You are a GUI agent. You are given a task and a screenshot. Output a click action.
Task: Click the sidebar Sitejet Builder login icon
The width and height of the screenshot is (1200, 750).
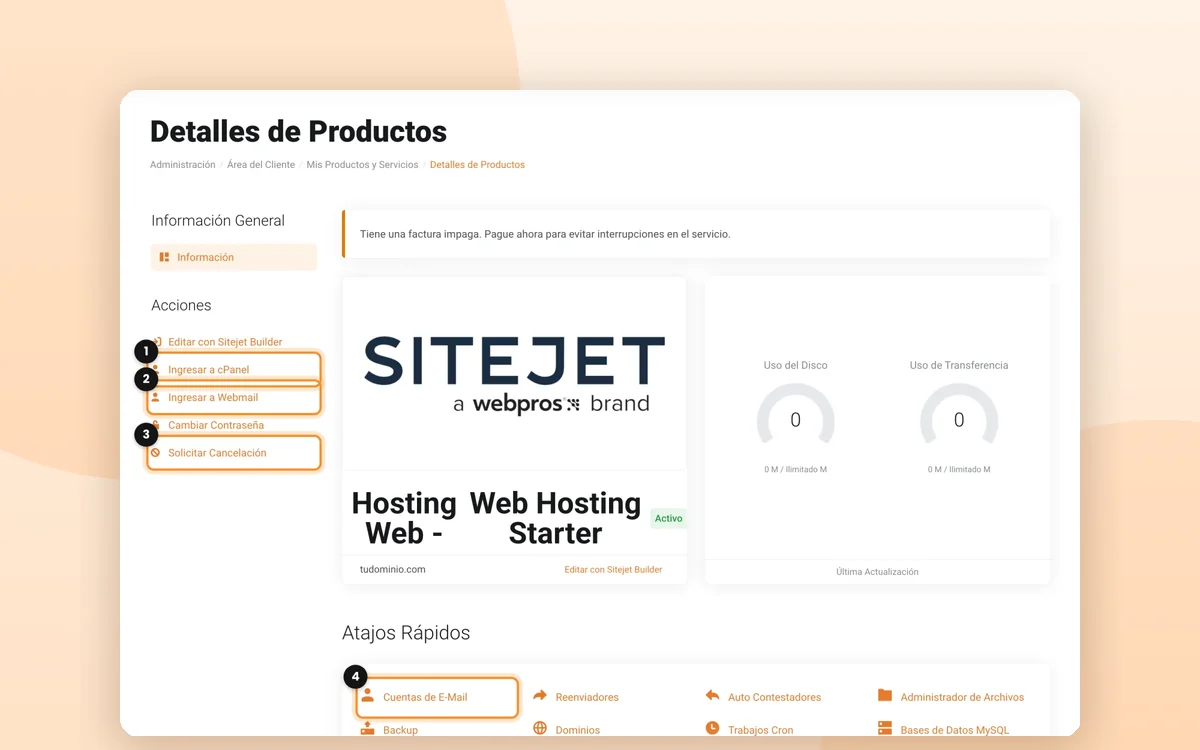pos(157,342)
